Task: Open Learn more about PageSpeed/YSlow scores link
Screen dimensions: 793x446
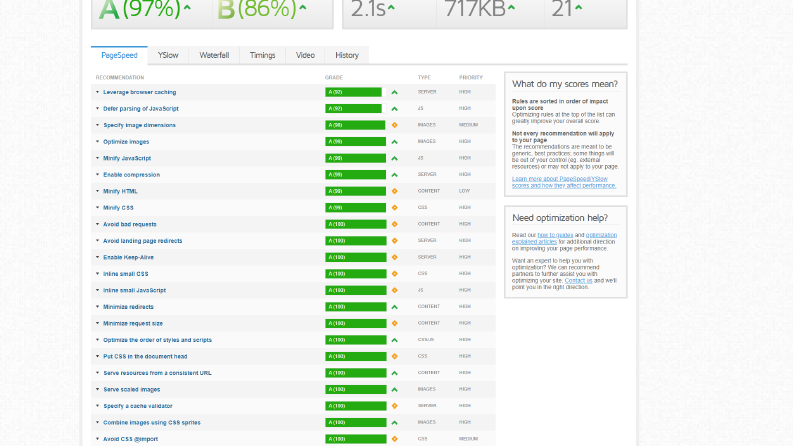Action: (x=563, y=182)
